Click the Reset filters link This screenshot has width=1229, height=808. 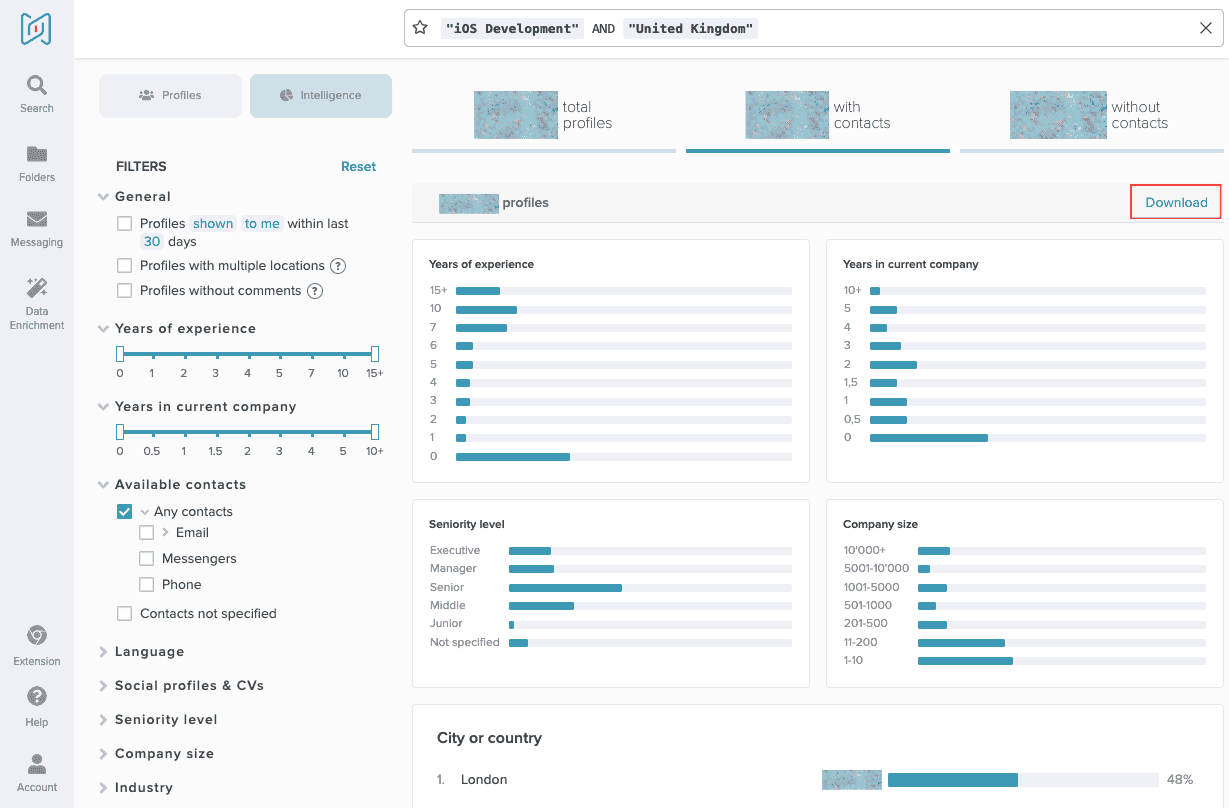[358, 167]
